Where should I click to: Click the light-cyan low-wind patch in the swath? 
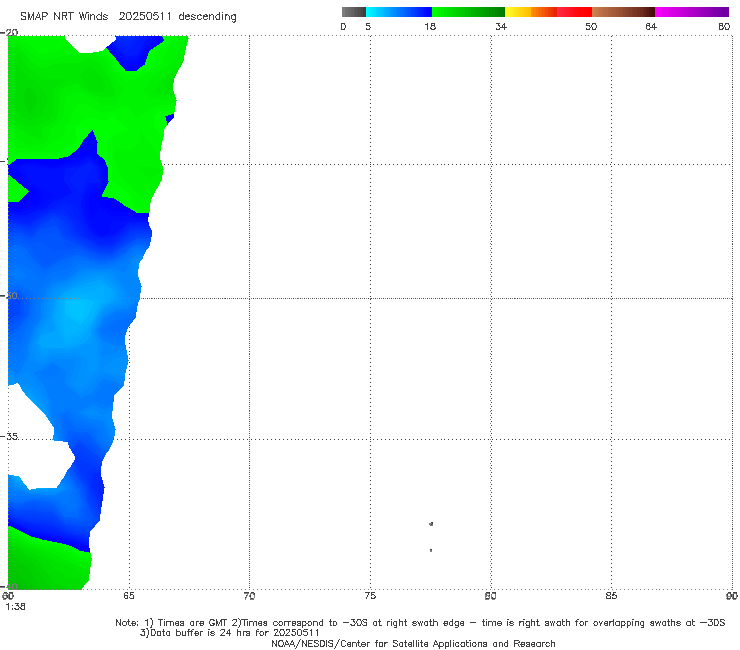pos(80,307)
